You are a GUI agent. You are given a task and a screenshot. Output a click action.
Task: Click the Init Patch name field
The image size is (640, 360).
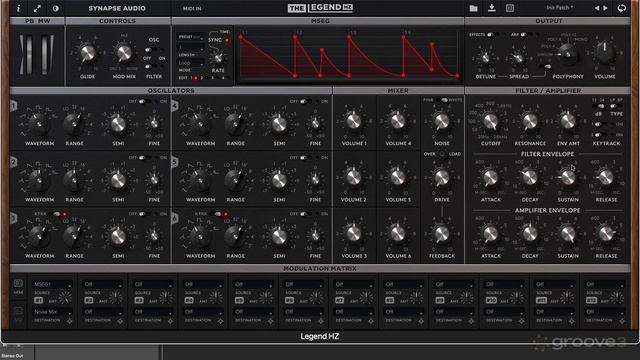pos(560,8)
